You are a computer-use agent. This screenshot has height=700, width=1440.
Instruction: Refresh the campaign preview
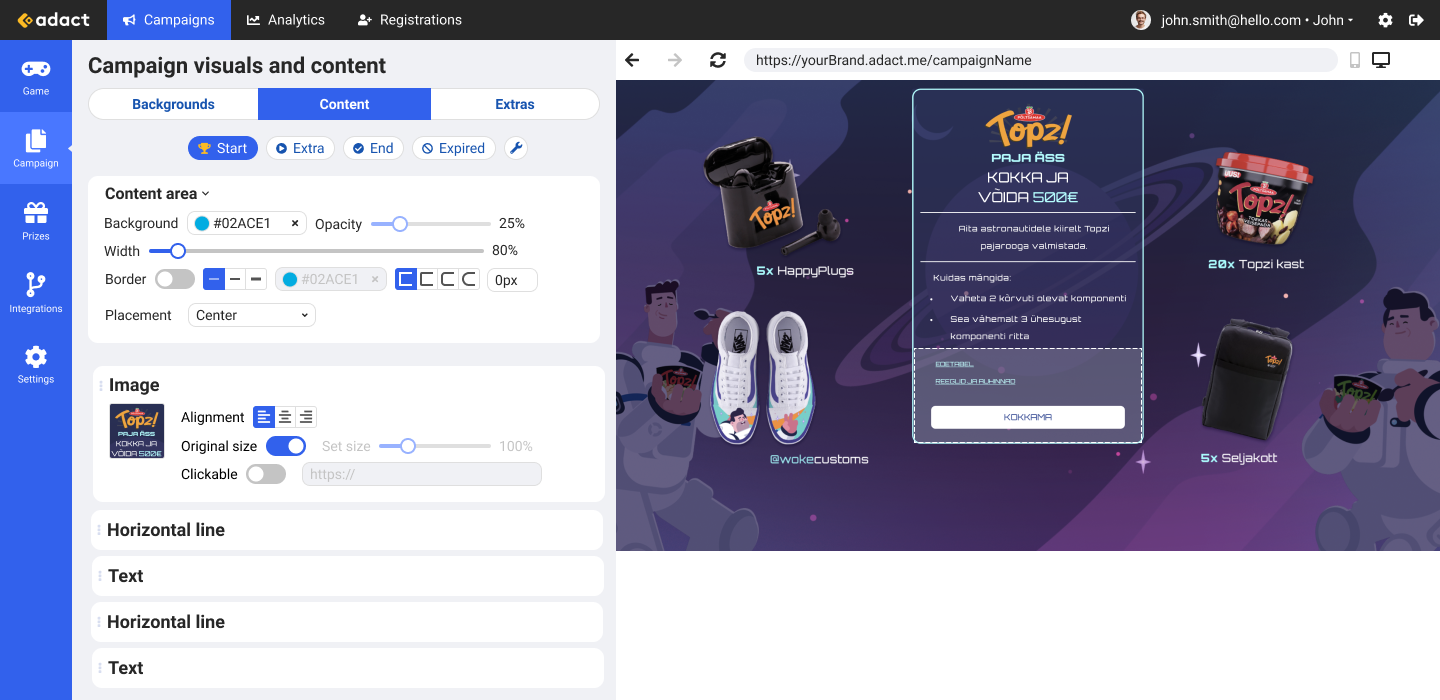tap(718, 60)
